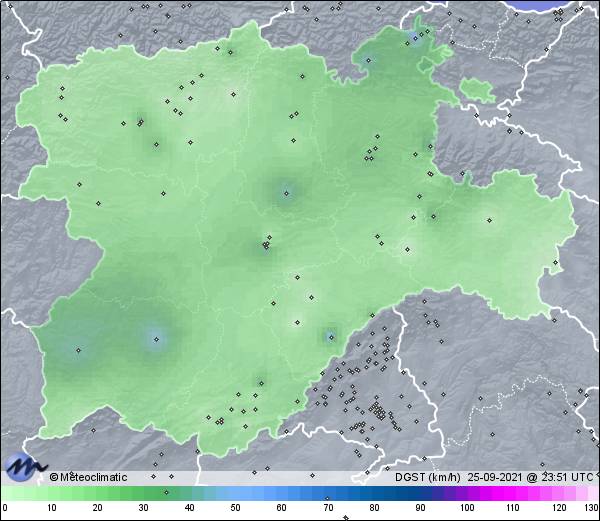This screenshot has width=600, height=521.
Task: Click the ©Meteoclimatic copyright text
Action: [x=88, y=477]
